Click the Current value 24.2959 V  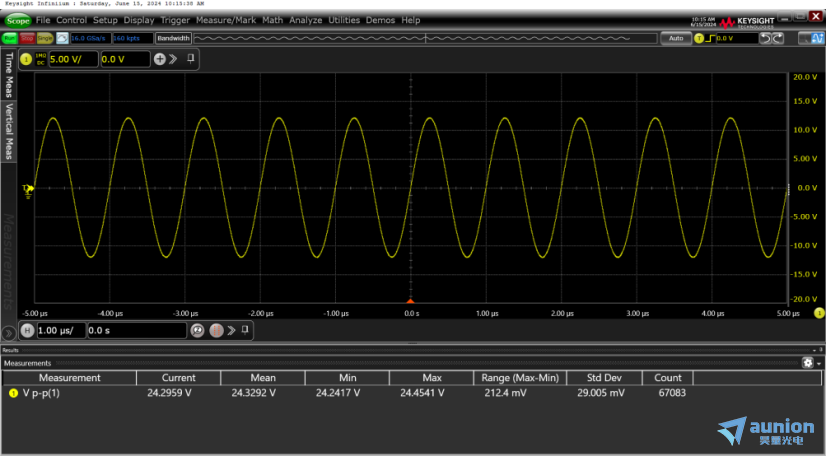[169, 393]
